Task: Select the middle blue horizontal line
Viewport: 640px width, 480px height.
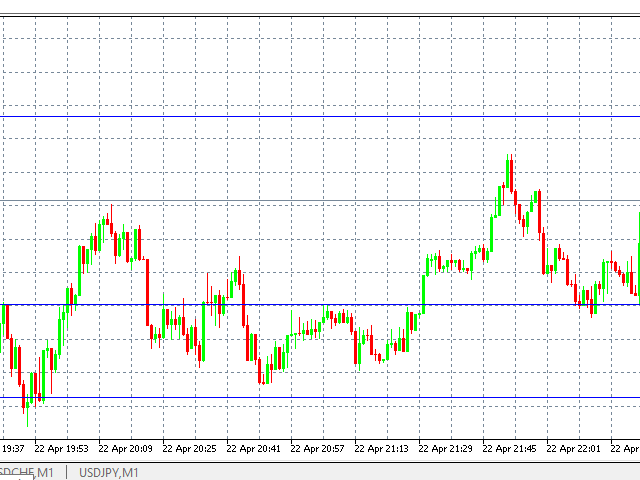Action: (x=320, y=304)
